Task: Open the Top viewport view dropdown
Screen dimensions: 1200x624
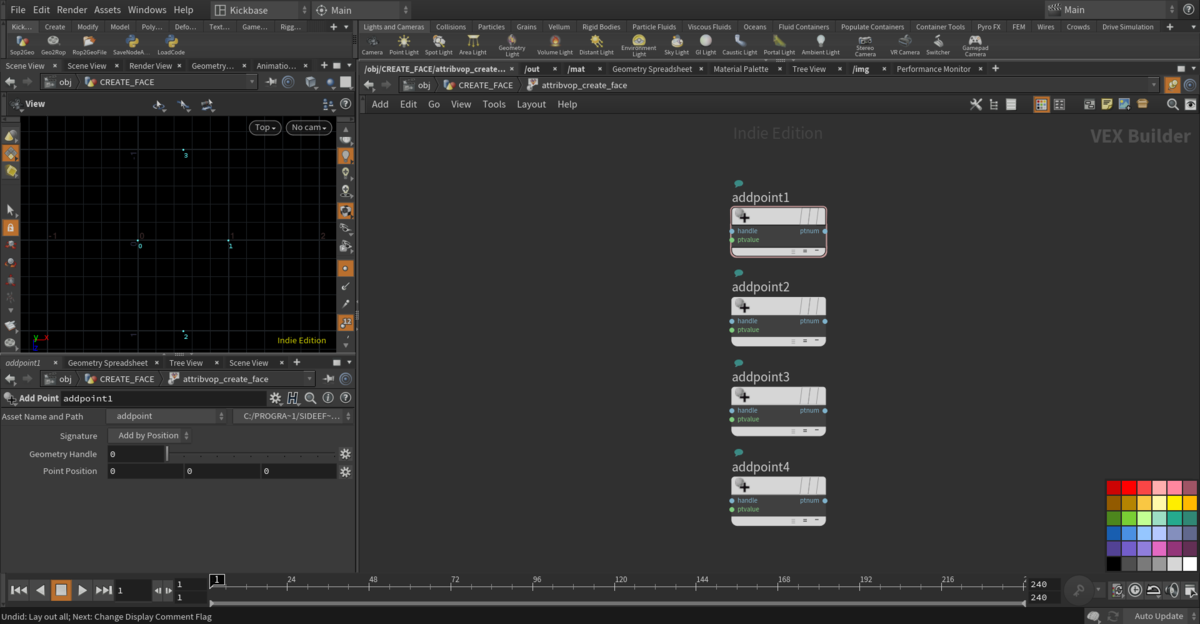Action: coord(265,127)
